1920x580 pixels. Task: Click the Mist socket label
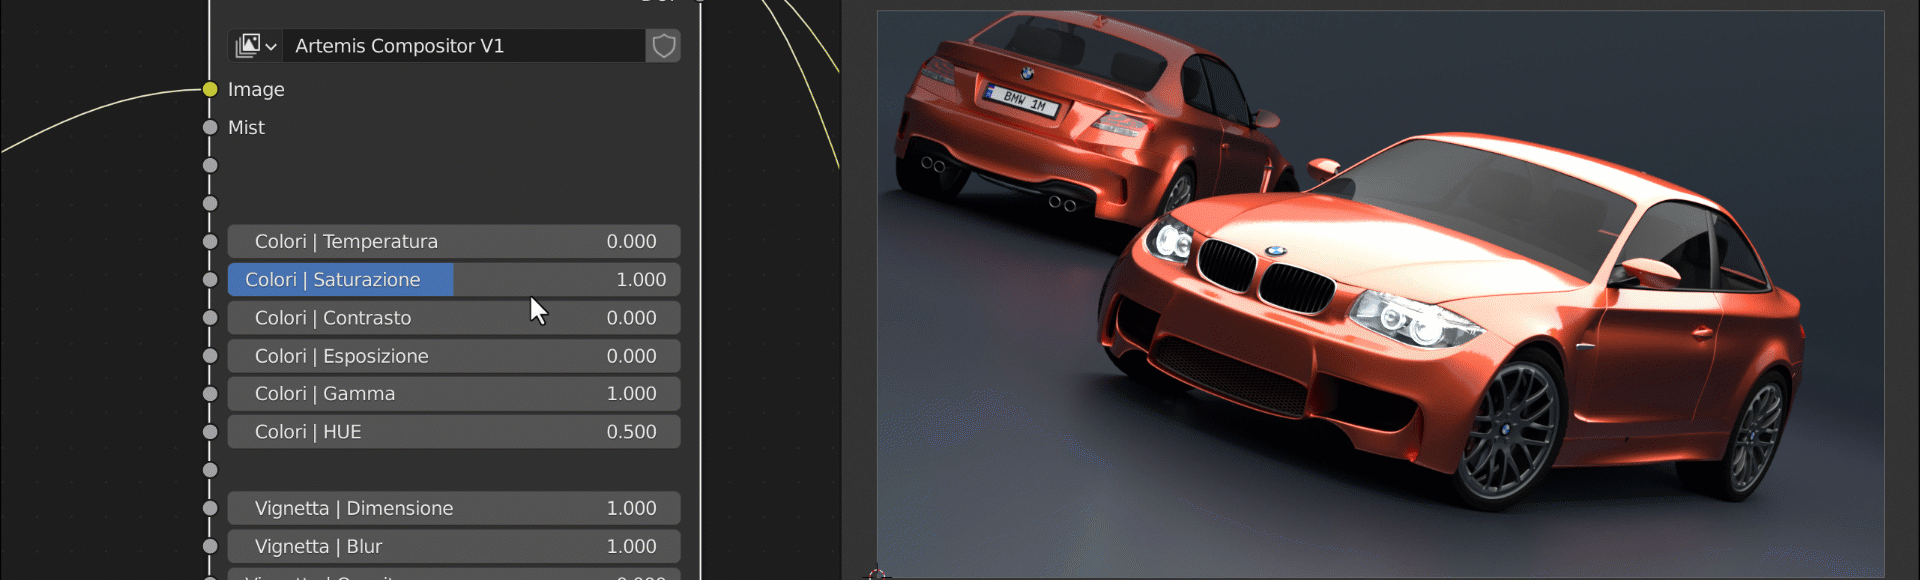pos(246,128)
